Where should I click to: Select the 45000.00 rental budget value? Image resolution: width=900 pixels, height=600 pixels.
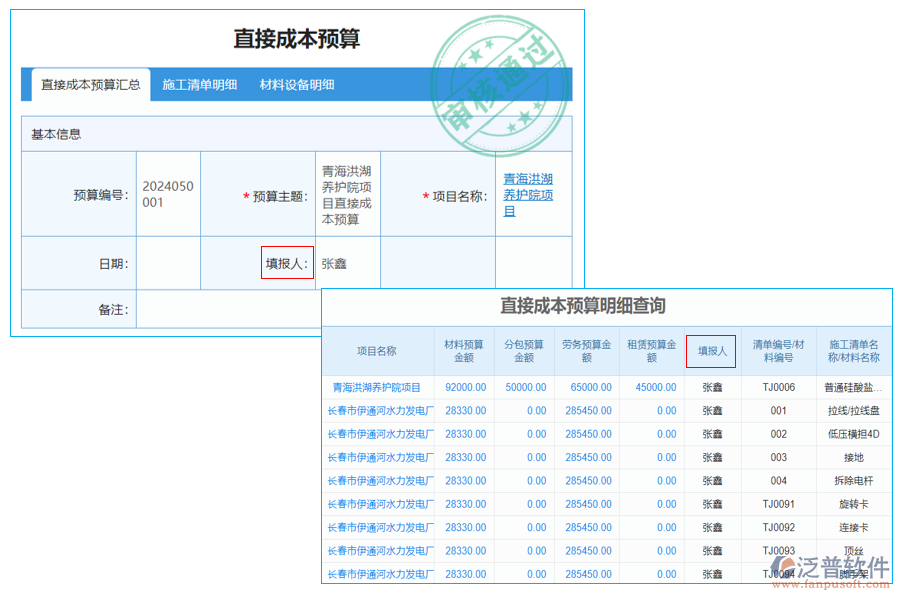(x=651, y=387)
